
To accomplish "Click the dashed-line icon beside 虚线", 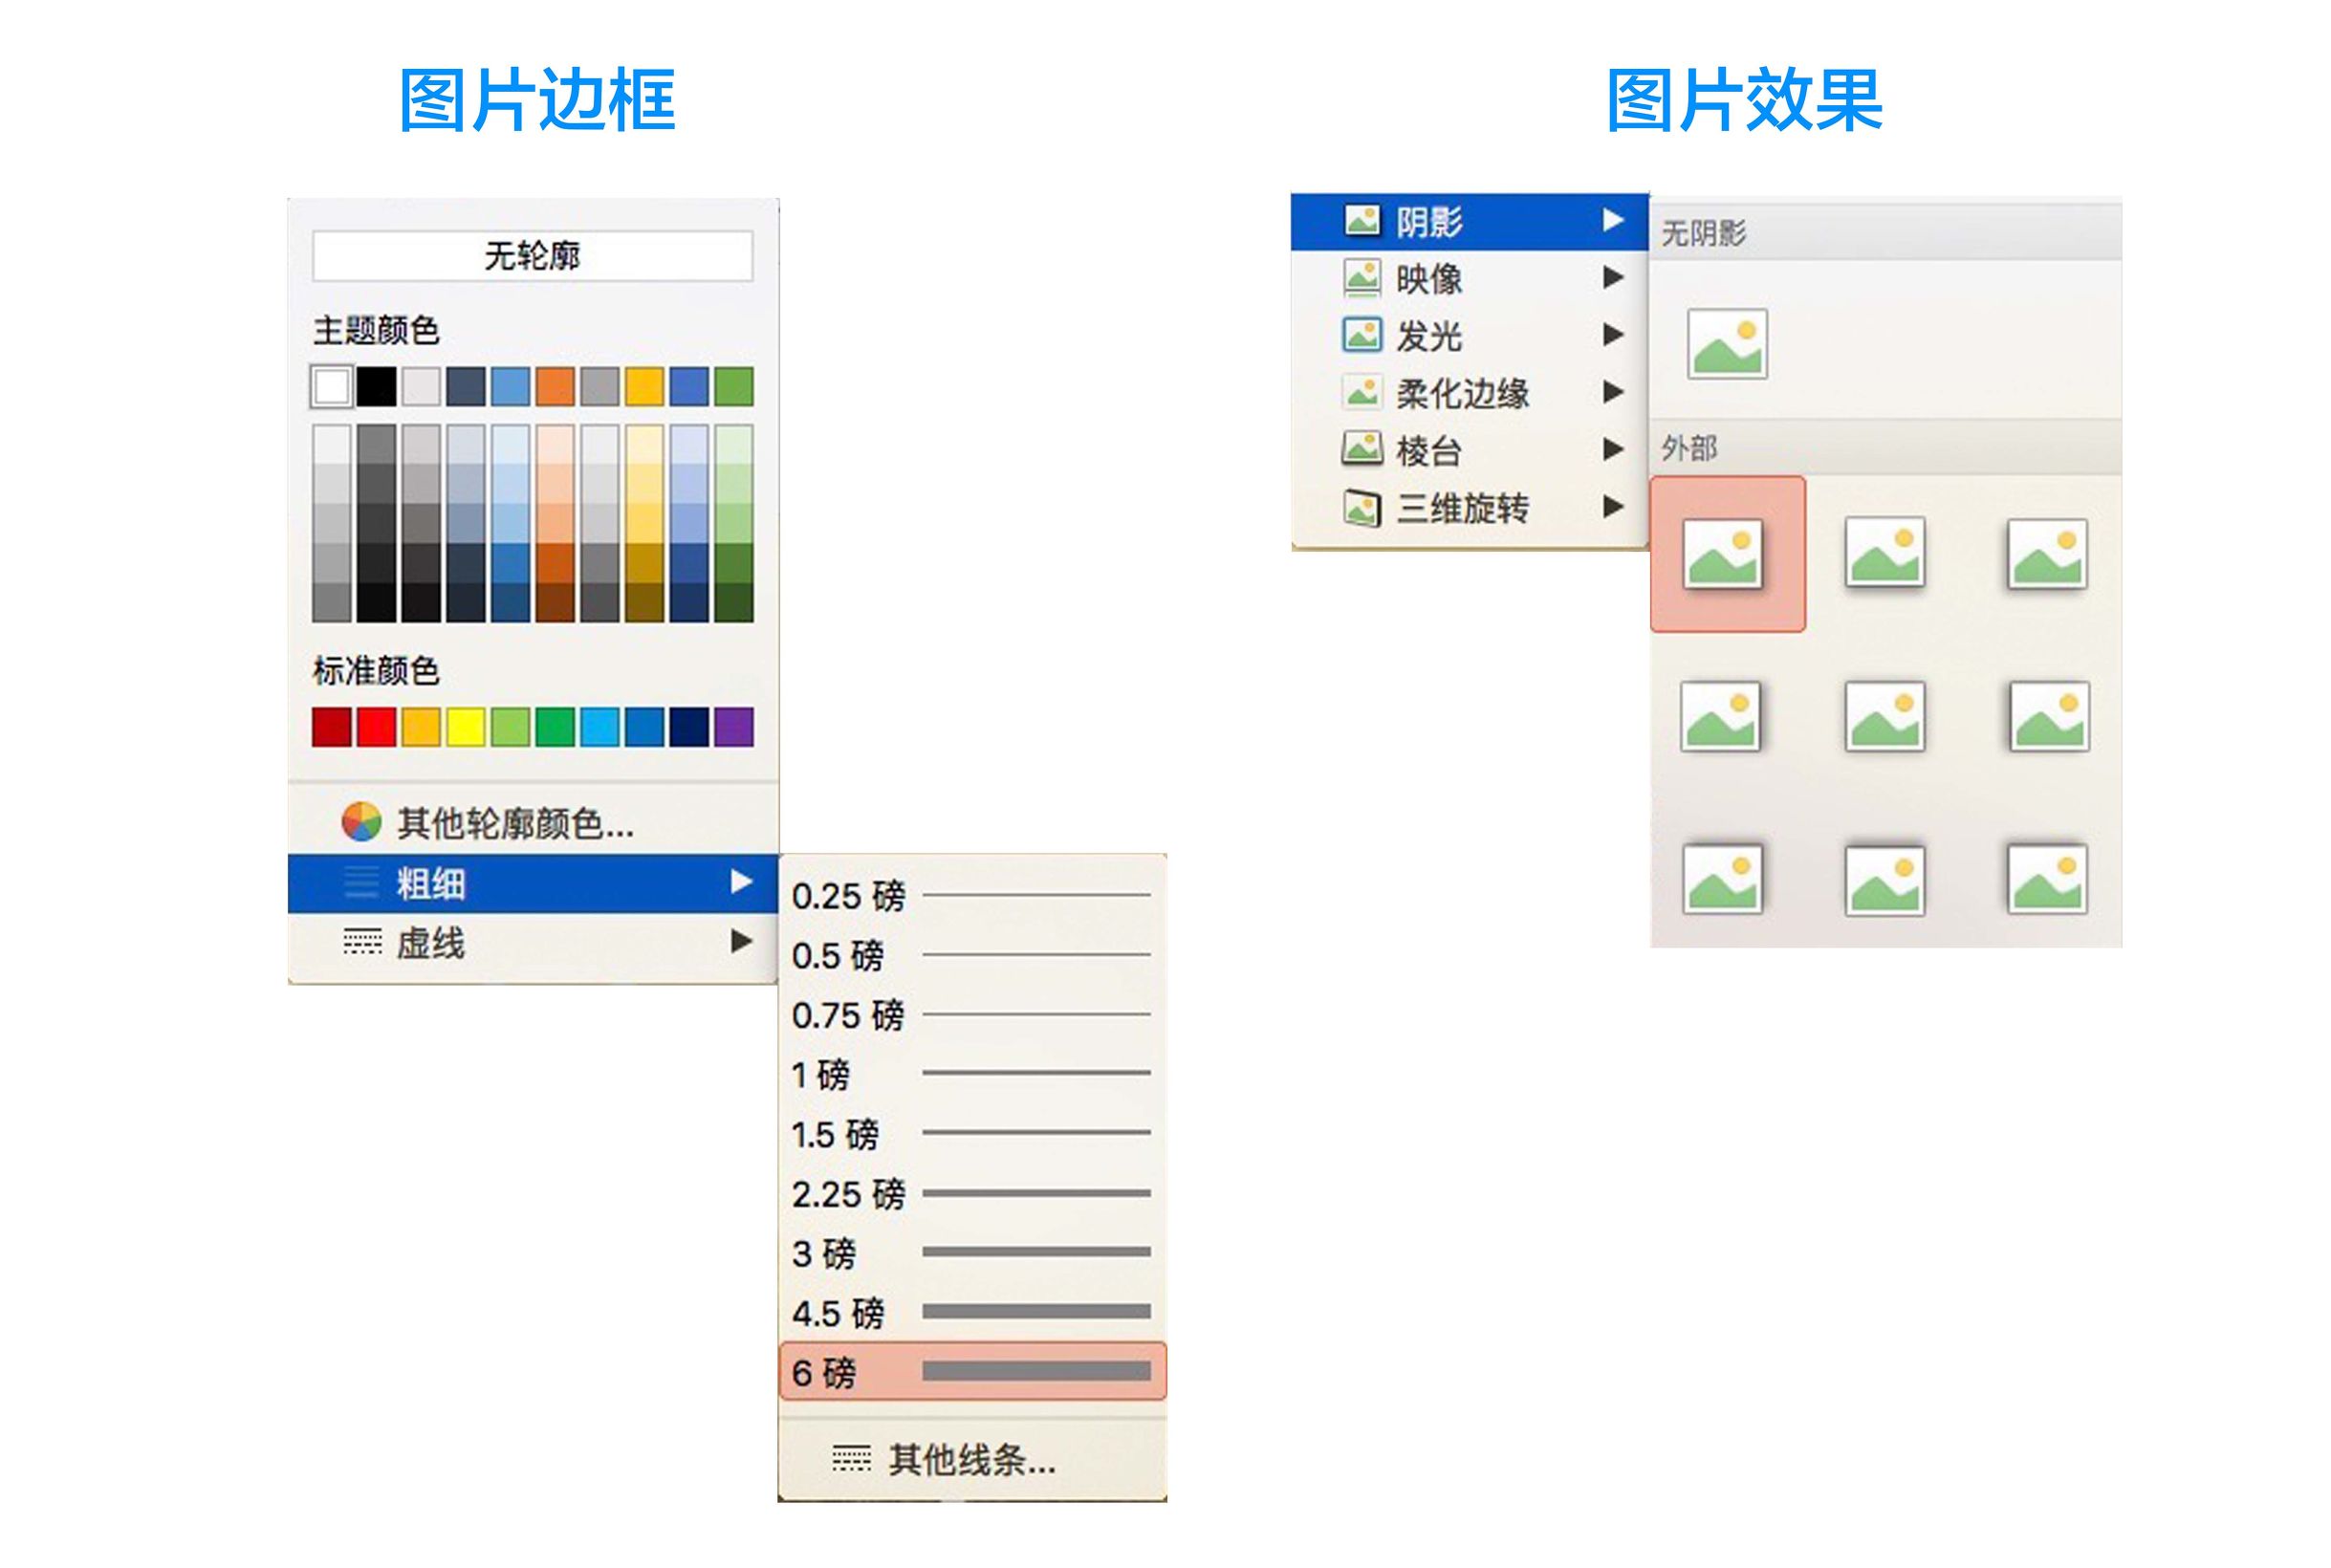I will (360, 942).
